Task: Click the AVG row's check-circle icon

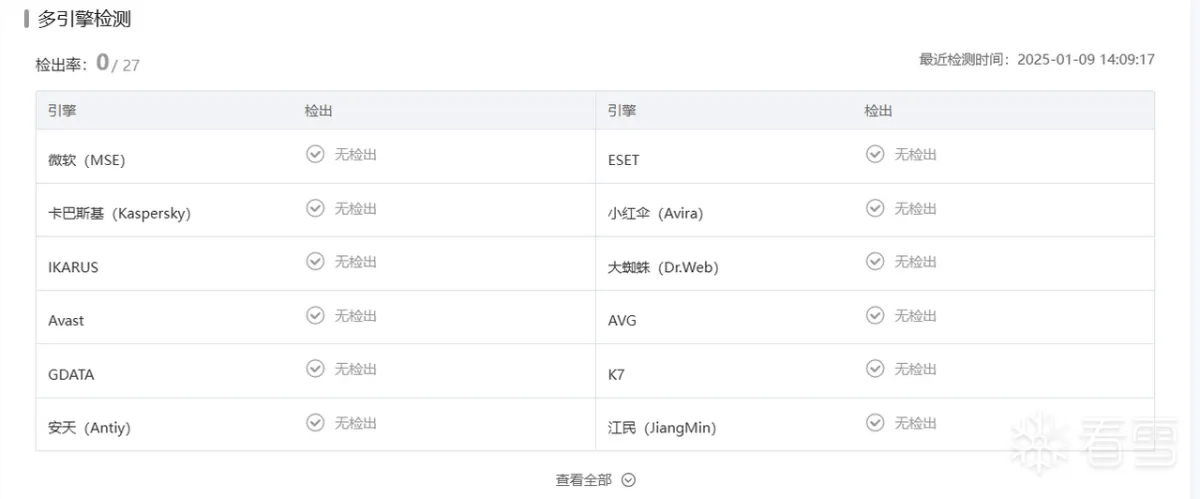Action: point(875,315)
